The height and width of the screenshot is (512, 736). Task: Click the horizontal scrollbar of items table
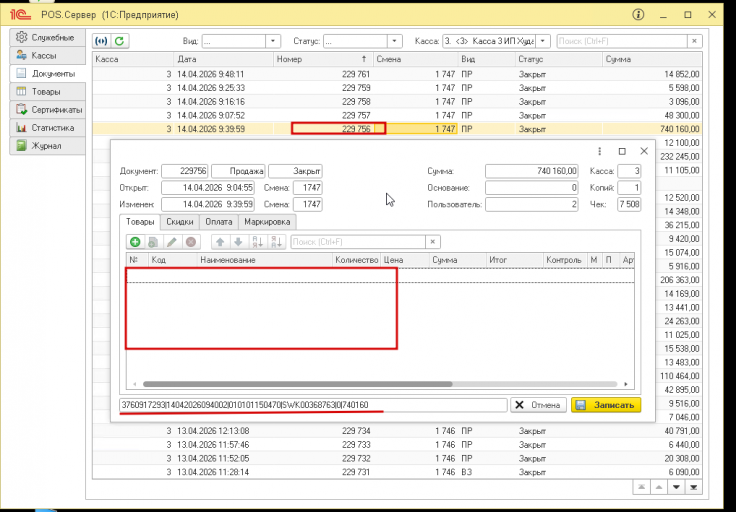[297, 384]
